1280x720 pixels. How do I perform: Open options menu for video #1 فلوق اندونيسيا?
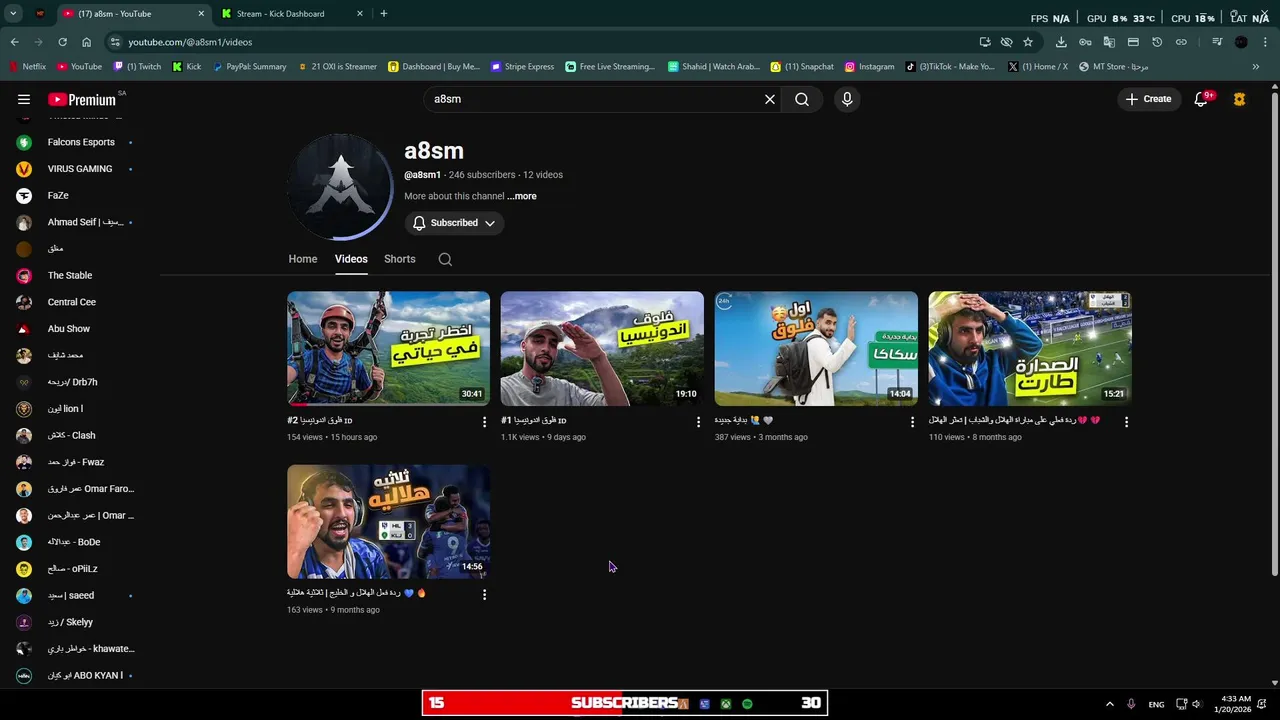tap(698, 422)
